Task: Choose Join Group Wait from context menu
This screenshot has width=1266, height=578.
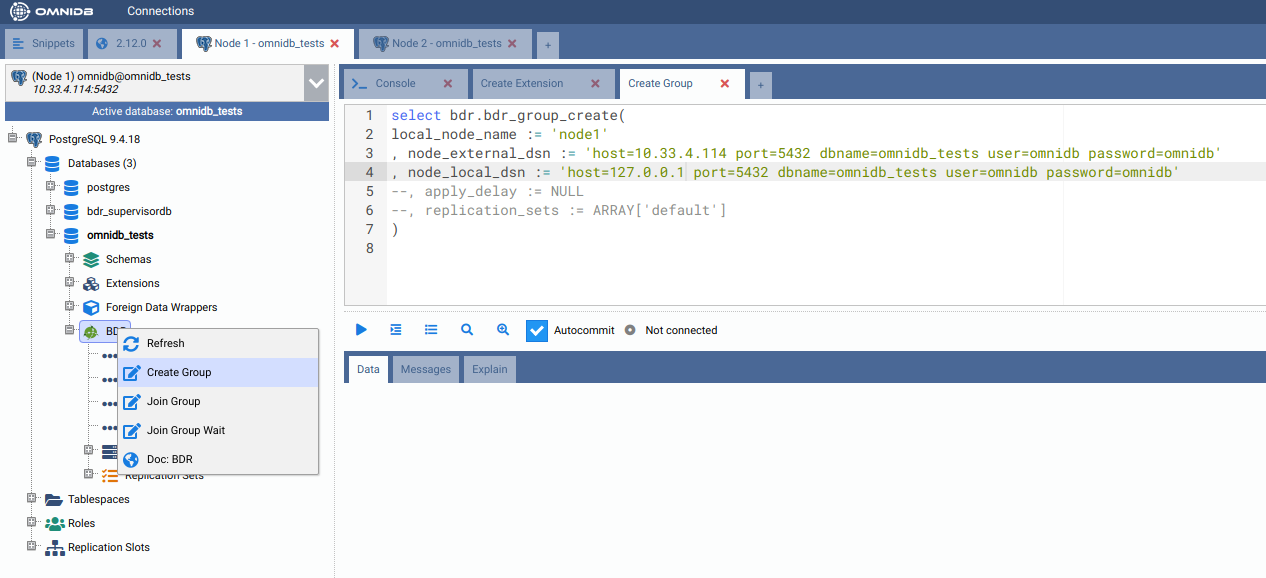Action: [218, 430]
